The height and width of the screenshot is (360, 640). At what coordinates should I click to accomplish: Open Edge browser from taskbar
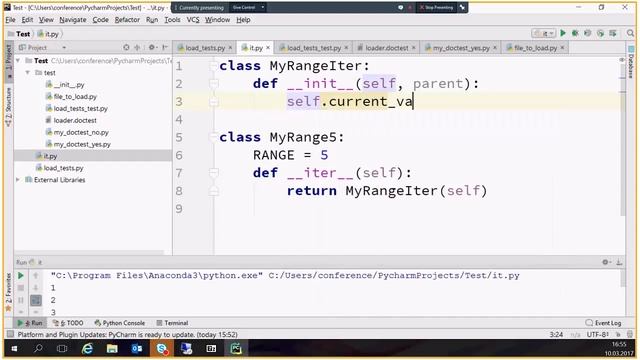(87, 349)
